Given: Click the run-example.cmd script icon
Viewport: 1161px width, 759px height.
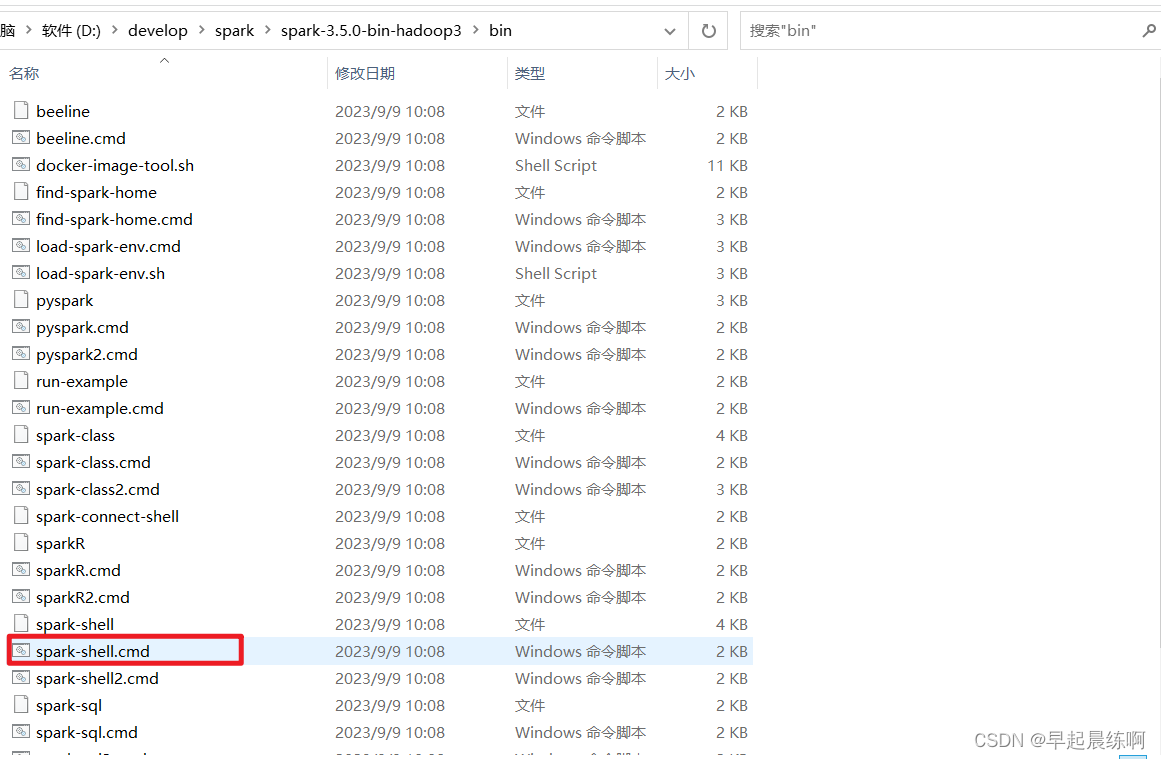Looking at the screenshot, I should [x=21, y=408].
